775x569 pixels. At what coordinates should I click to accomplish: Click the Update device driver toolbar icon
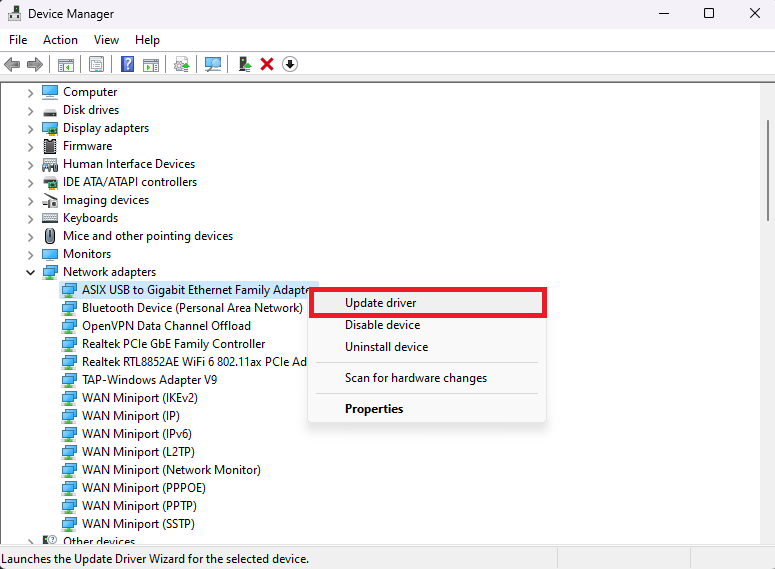[x=244, y=64]
